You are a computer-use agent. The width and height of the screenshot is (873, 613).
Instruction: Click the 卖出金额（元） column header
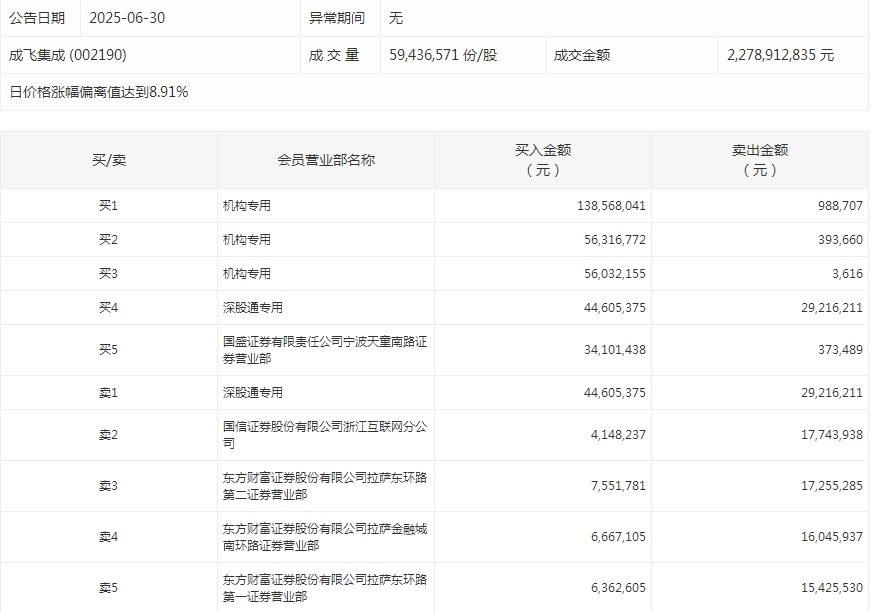[760, 160]
